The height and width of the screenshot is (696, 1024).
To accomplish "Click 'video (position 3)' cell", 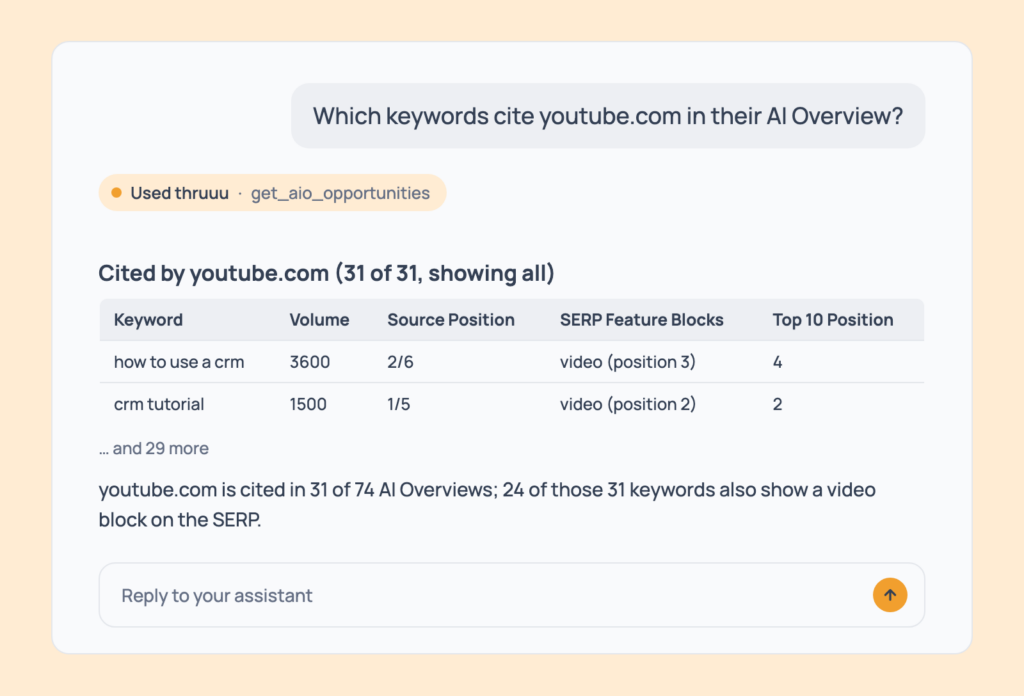I will (x=628, y=362).
